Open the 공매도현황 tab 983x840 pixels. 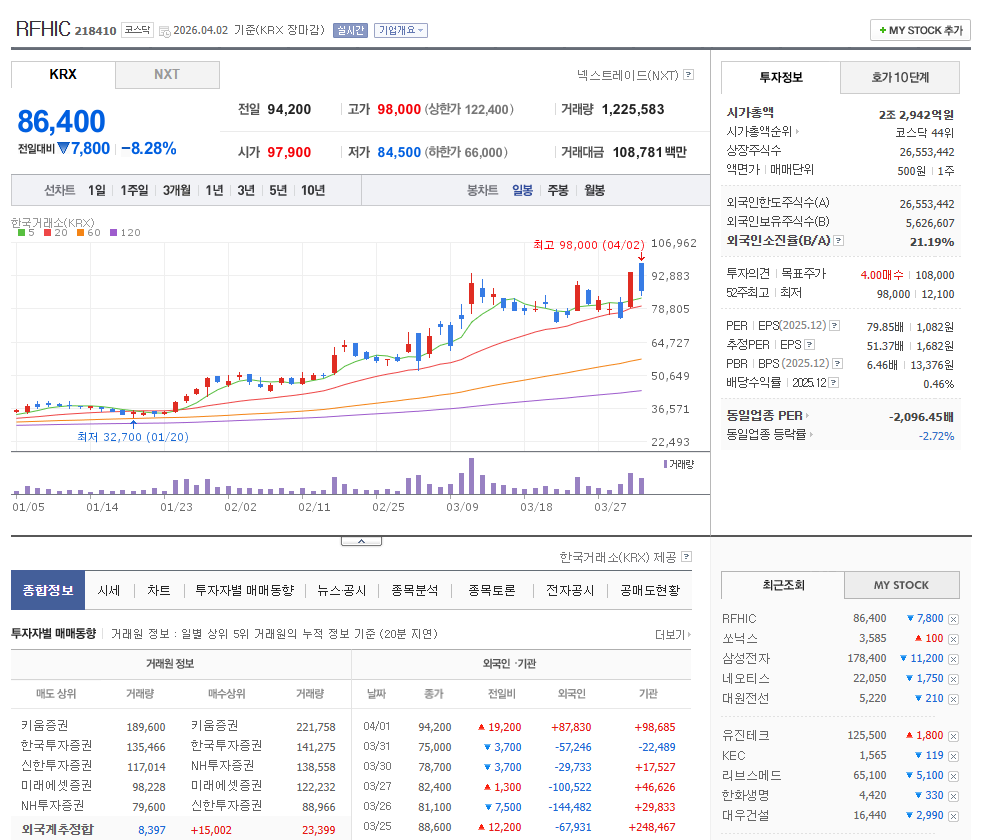pyautogui.click(x=650, y=591)
